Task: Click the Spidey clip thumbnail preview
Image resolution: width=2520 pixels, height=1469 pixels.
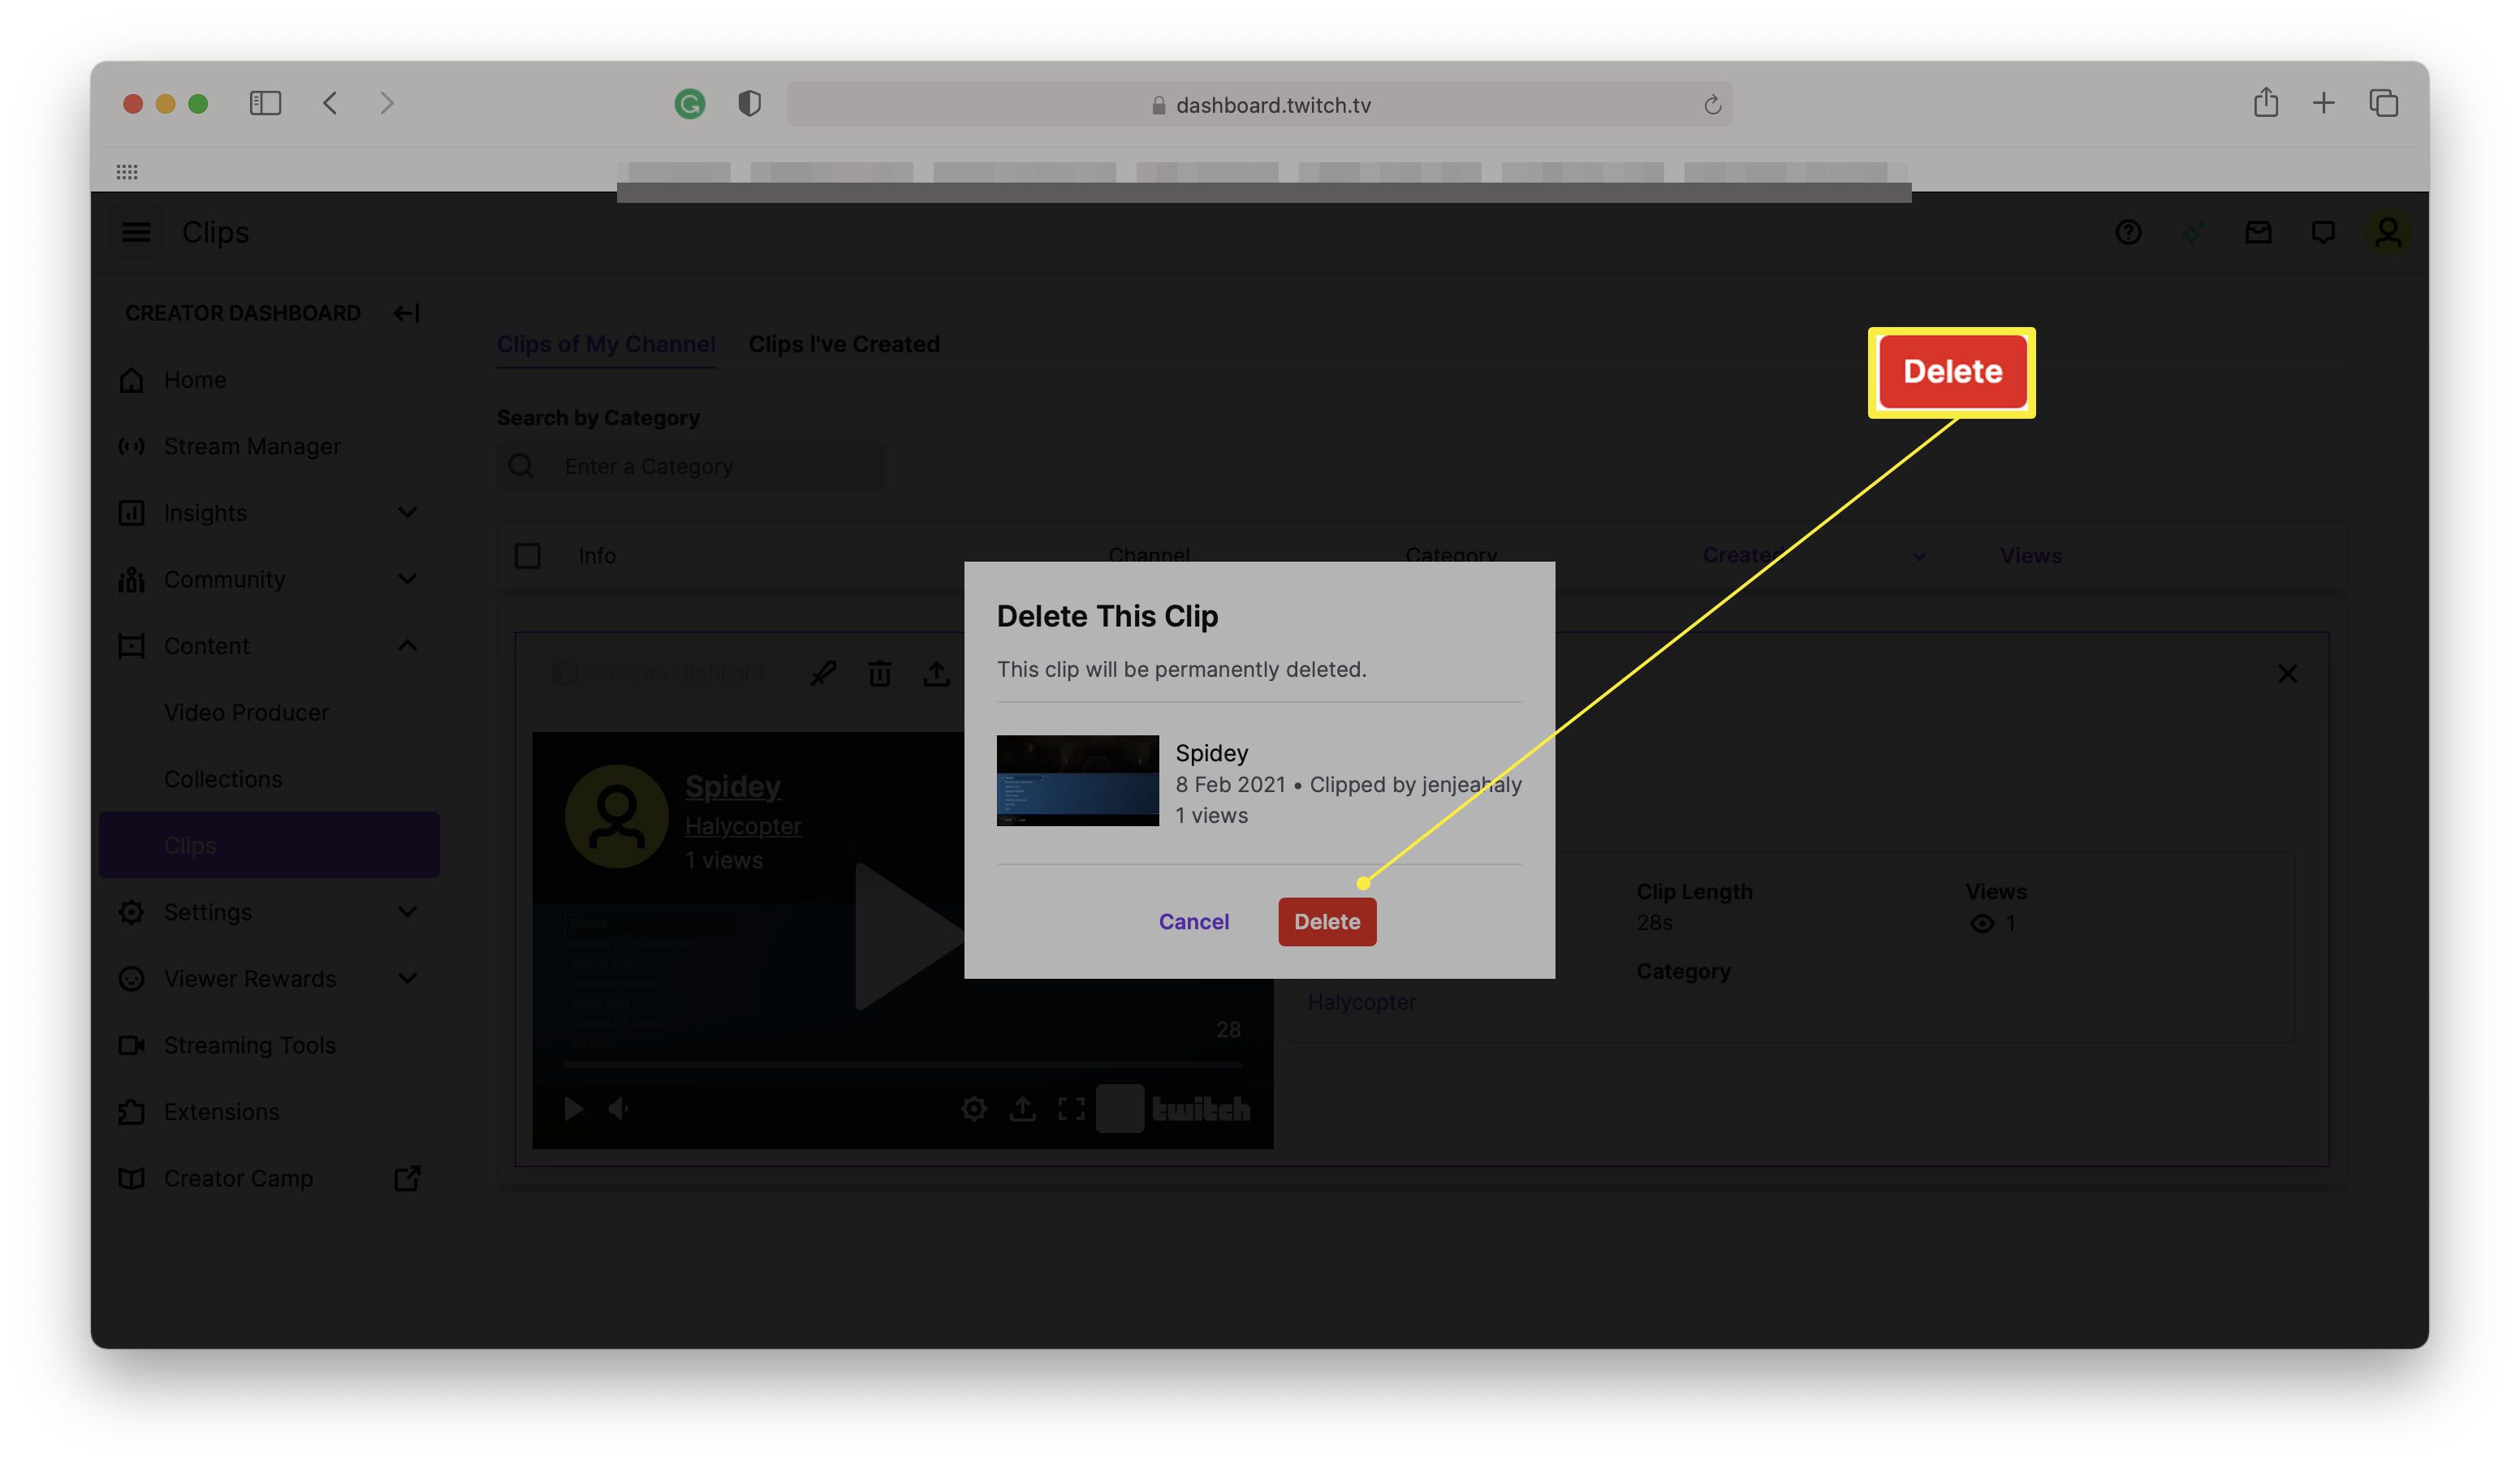Action: click(1077, 780)
